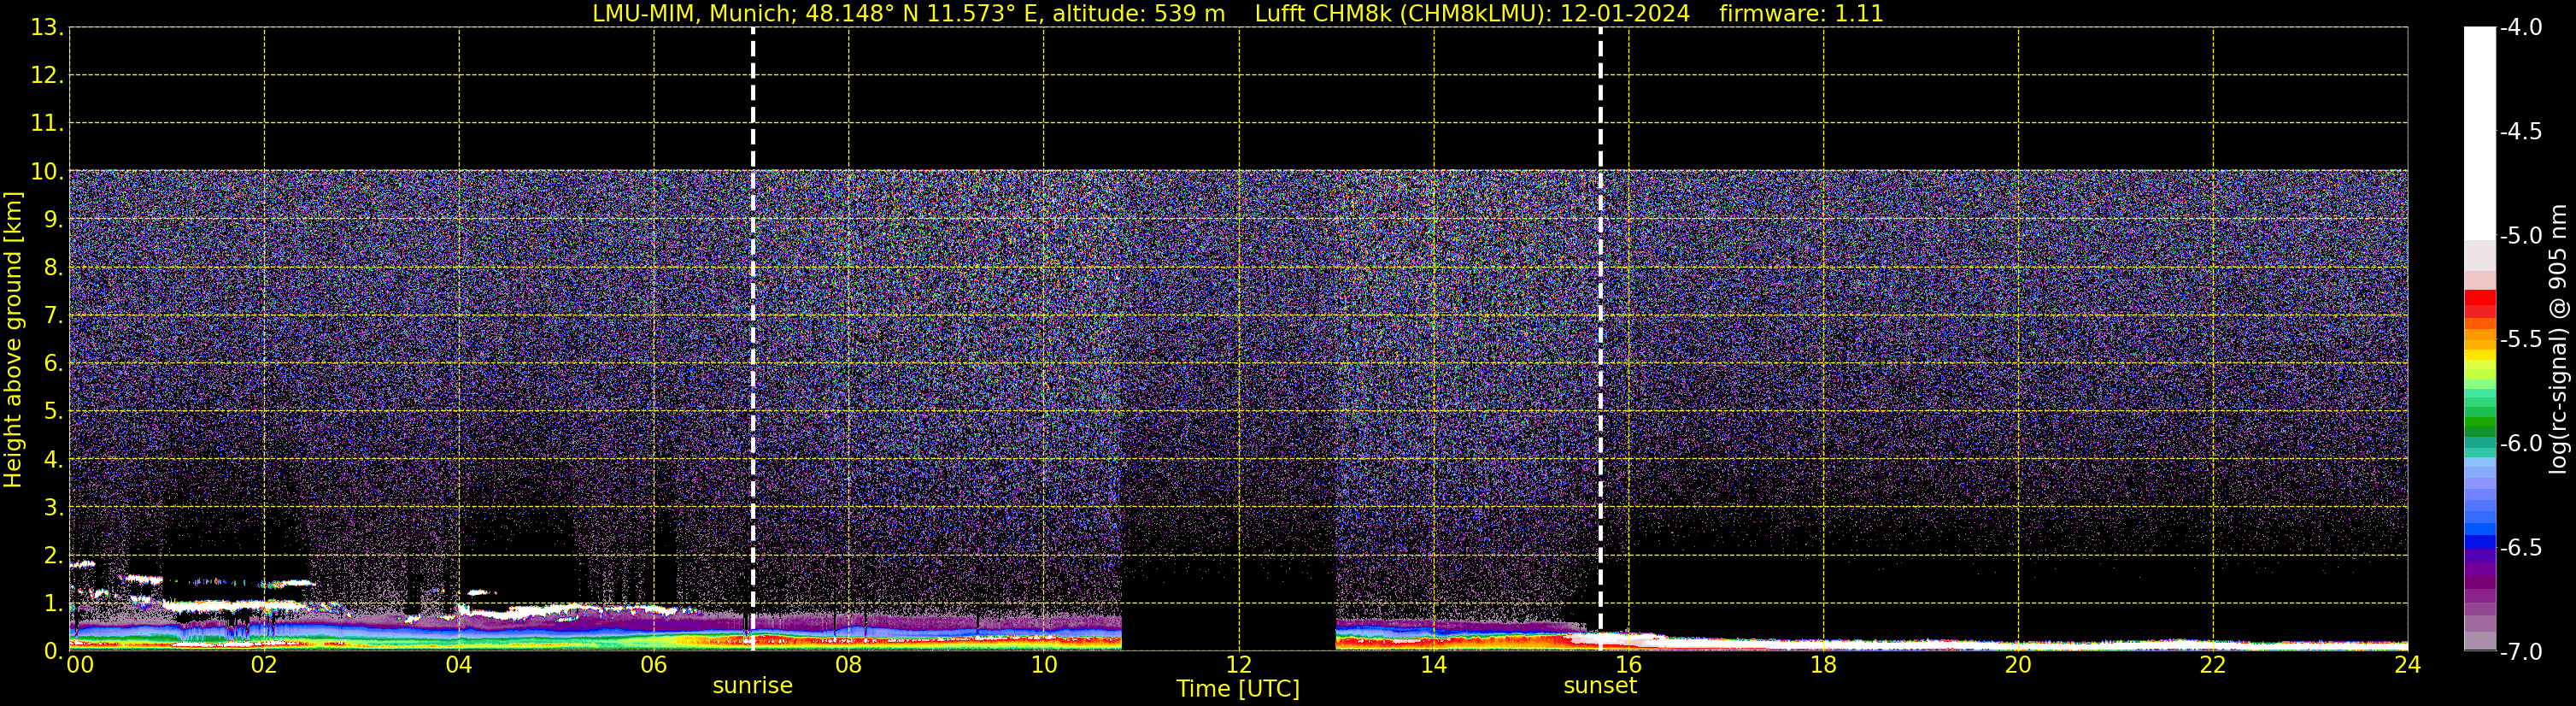Click the '08' time tick label
Screen dimensions: 2576x706
pyautogui.click(x=849, y=665)
